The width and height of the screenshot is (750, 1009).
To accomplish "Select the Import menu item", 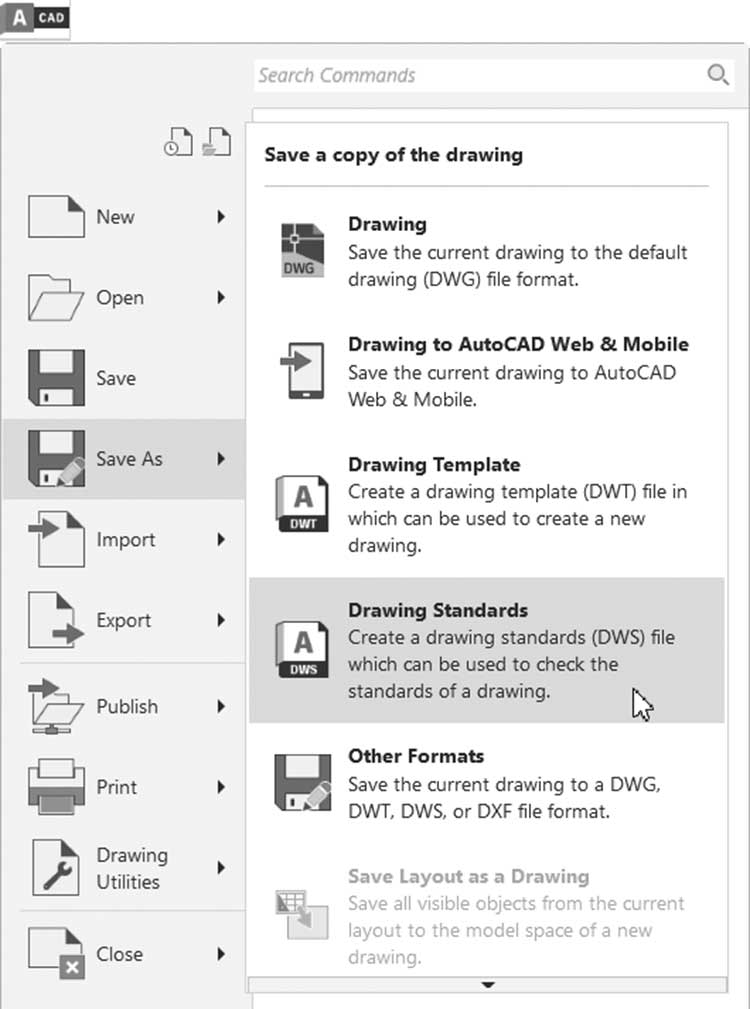I will 125,539.
